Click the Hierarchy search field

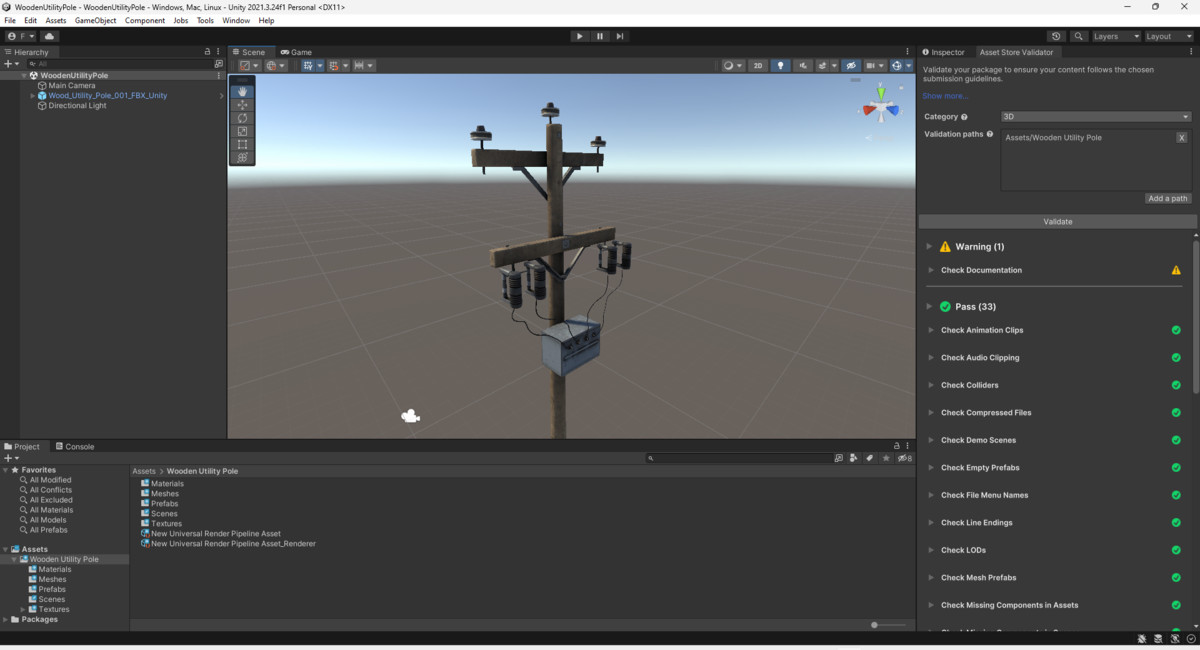(118, 64)
